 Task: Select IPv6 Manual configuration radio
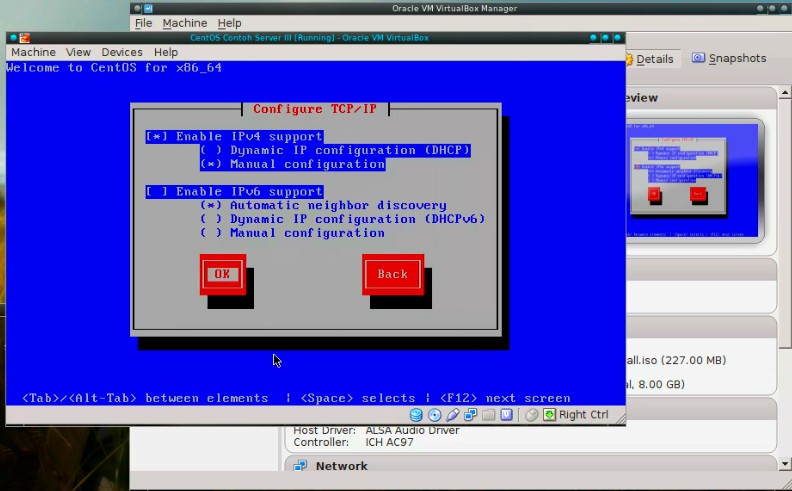tap(292, 233)
